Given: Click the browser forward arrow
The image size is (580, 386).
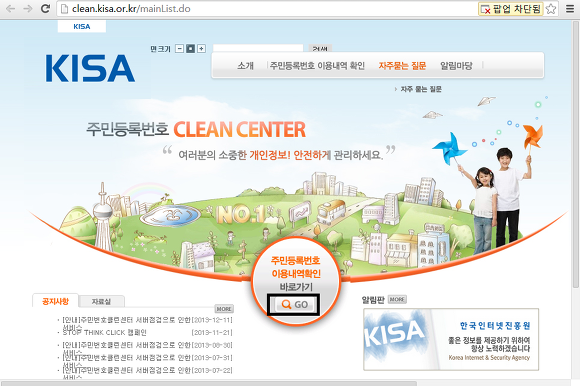Looking at the screenshot, I should pyautogui.click(x=28, y=9).
